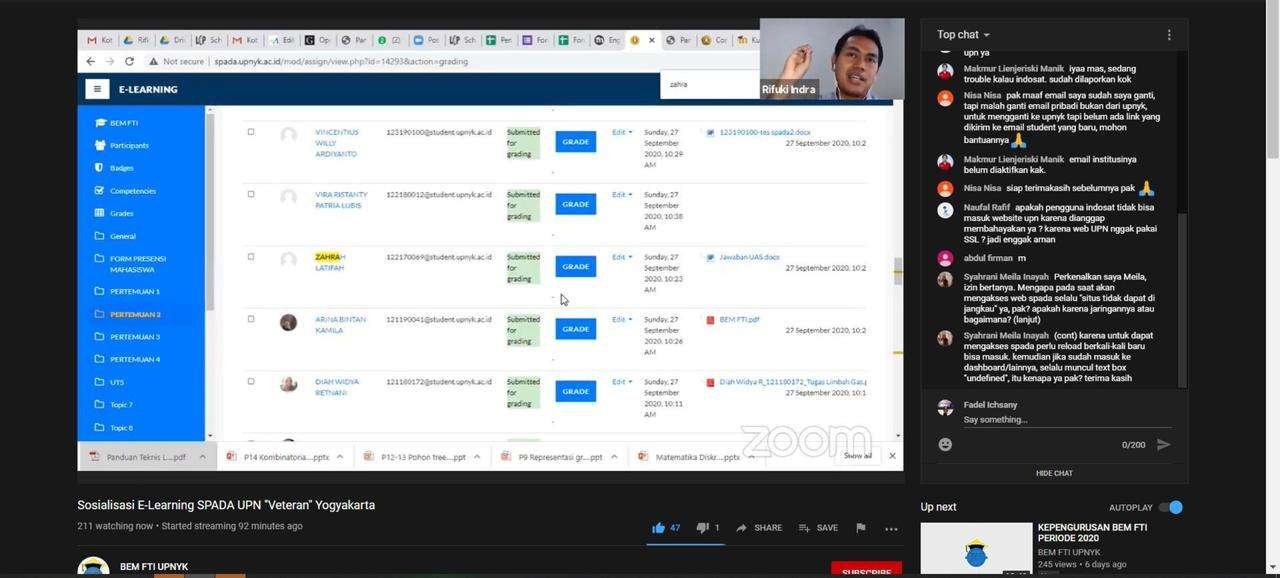
Task: Open PERTEMUAN 1 section
Action: [135, 291]
